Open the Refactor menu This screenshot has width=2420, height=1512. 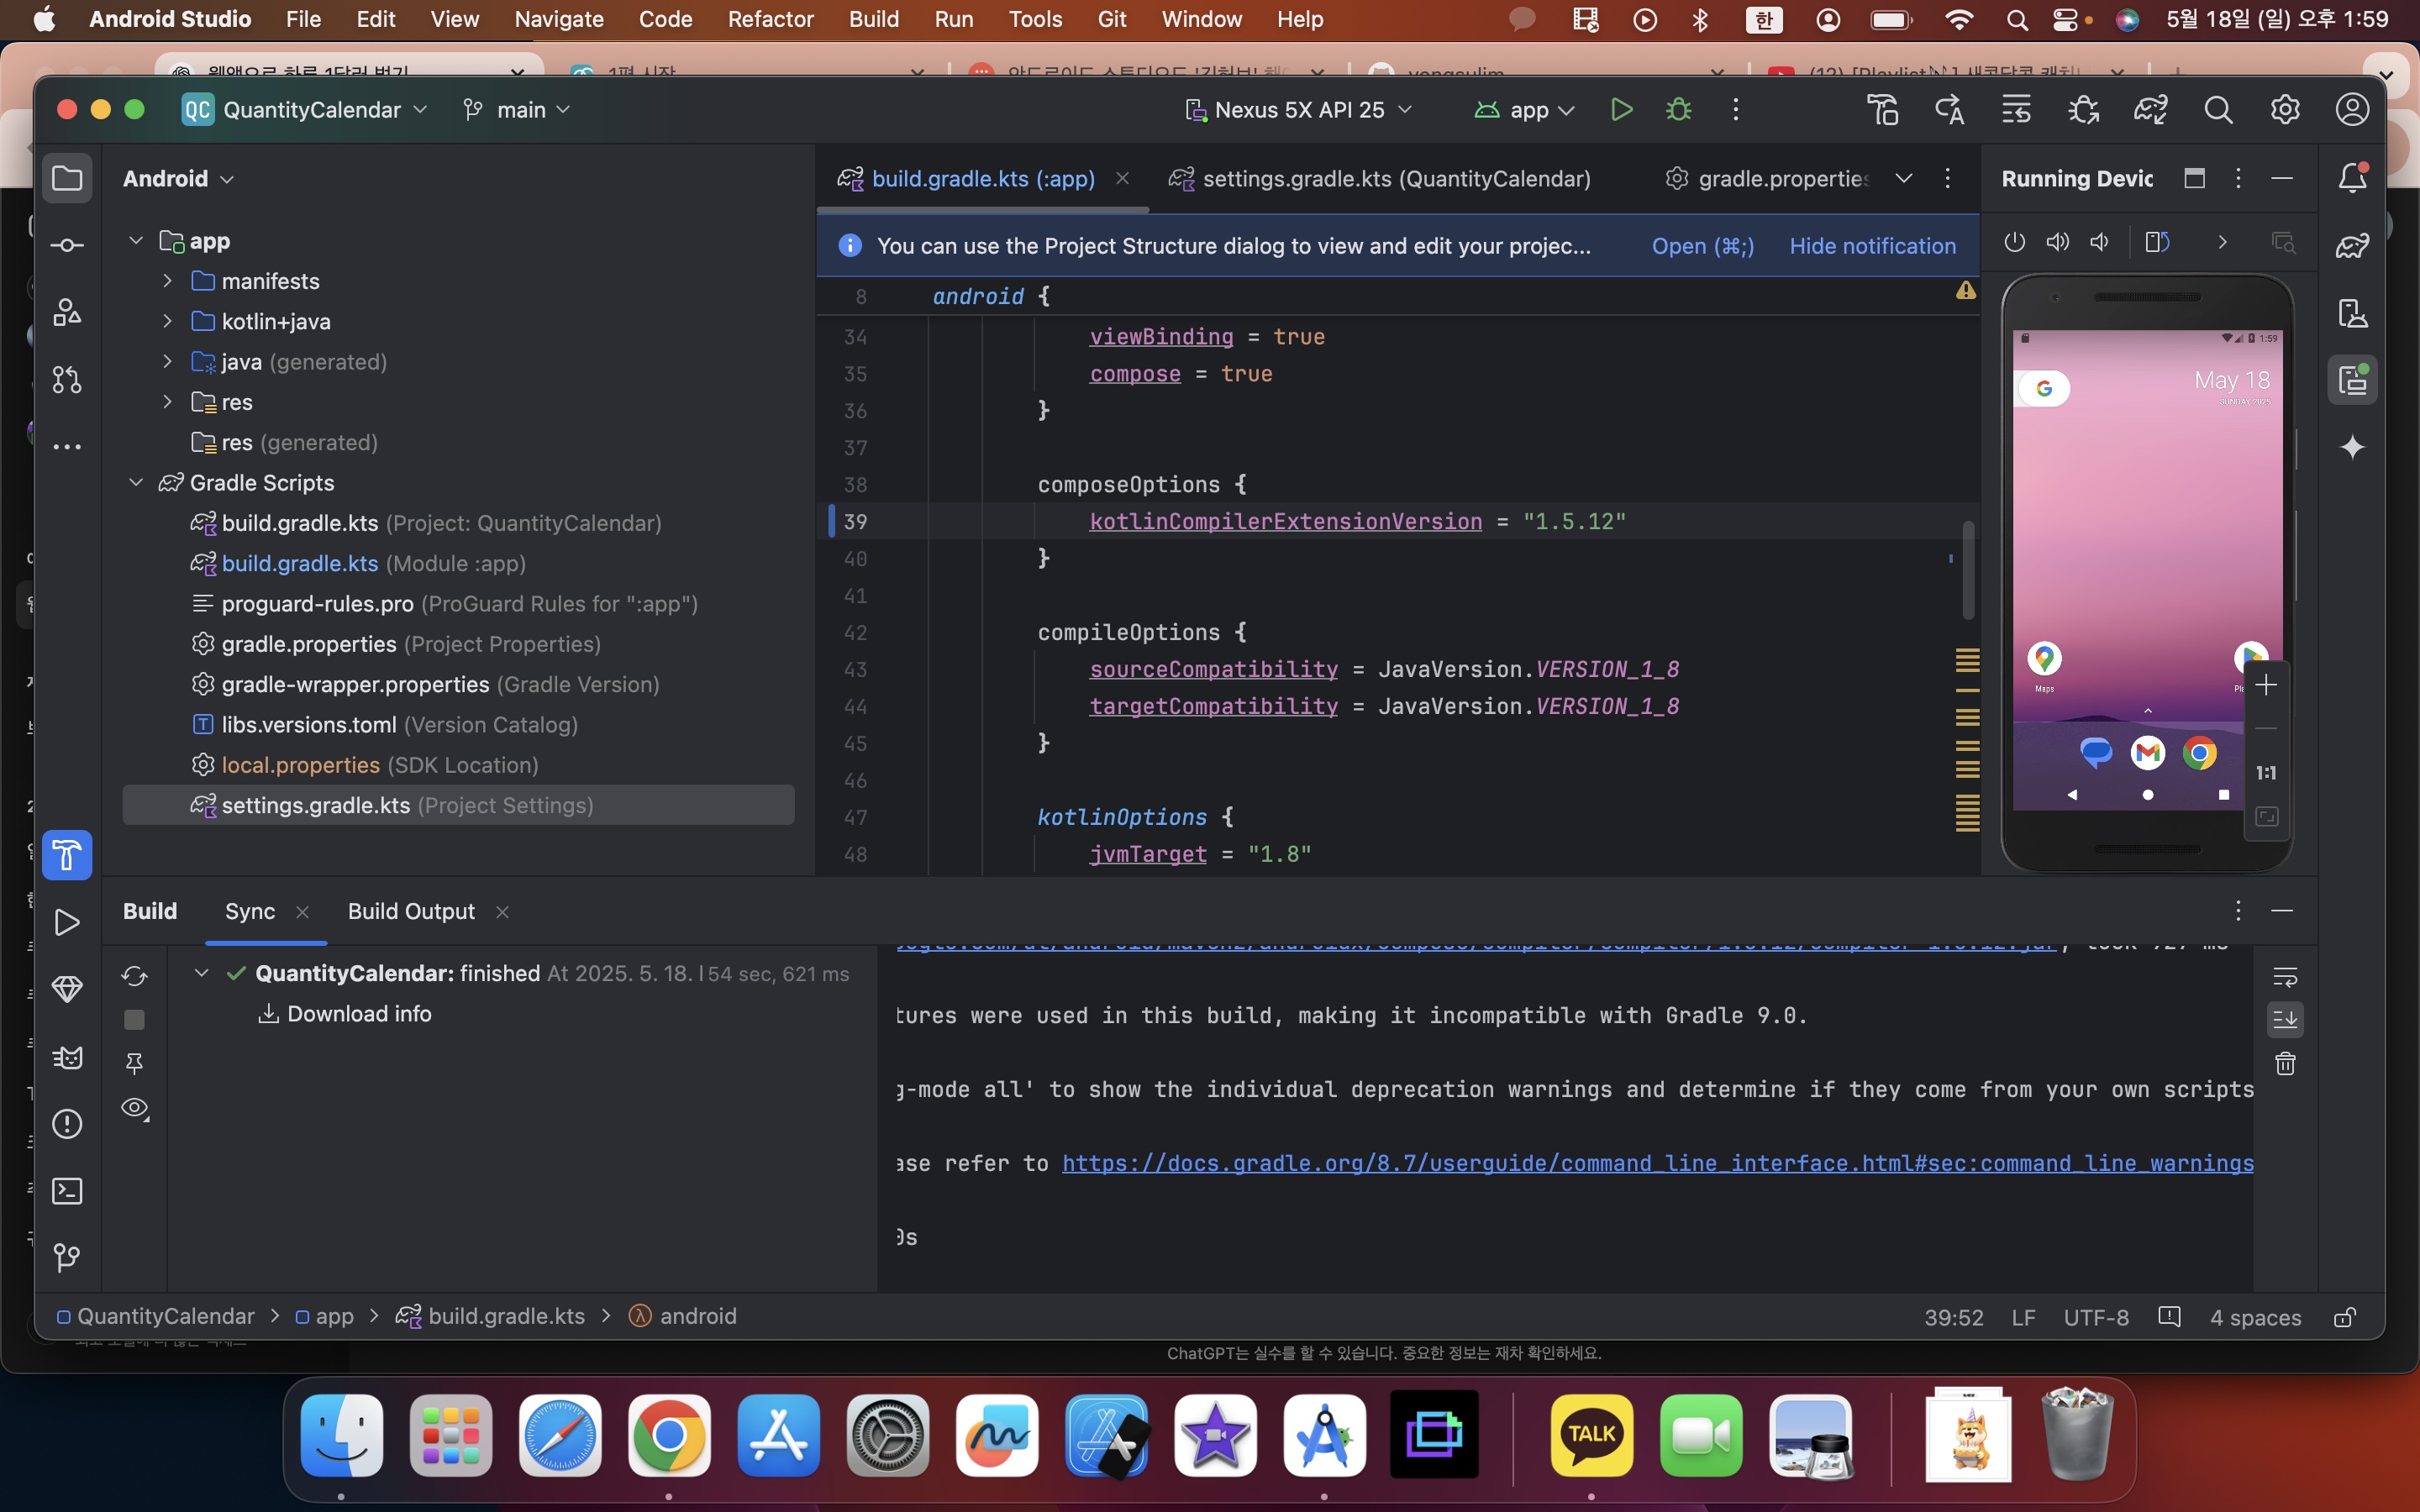[x=770, y=19]
